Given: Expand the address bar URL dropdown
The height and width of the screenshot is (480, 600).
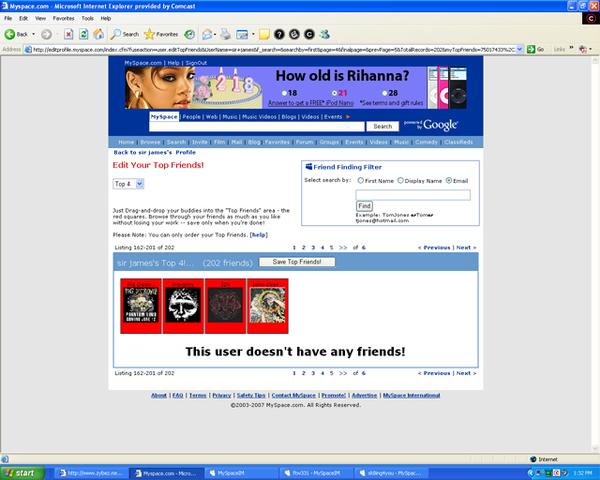Looking at the screenshot, I should pyautogui.click(x=528, y=49).
